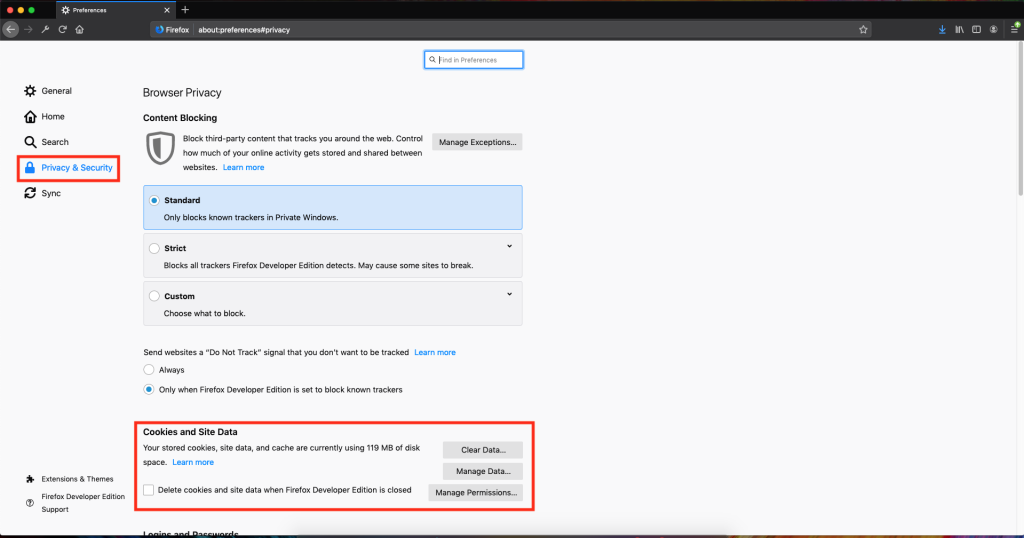Image resolution: width=1024 pixels, height=538 pixels.
Task: Click Manage Permissions button
Action: [x=476, y=493]
